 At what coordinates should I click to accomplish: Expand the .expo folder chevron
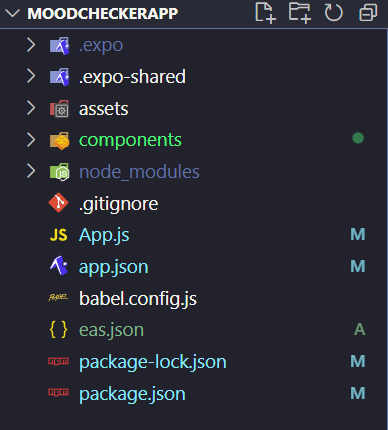click(31, 45)
